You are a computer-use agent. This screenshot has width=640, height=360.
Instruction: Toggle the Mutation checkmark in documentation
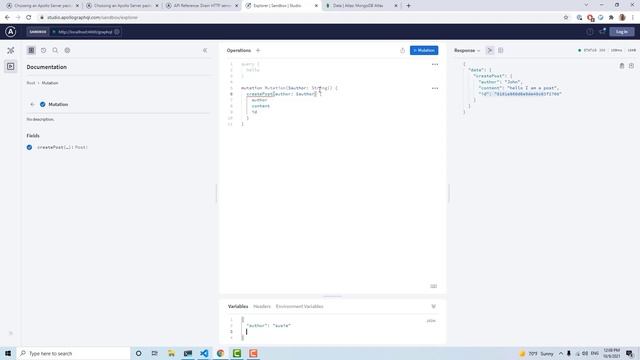tap(42, 104)
